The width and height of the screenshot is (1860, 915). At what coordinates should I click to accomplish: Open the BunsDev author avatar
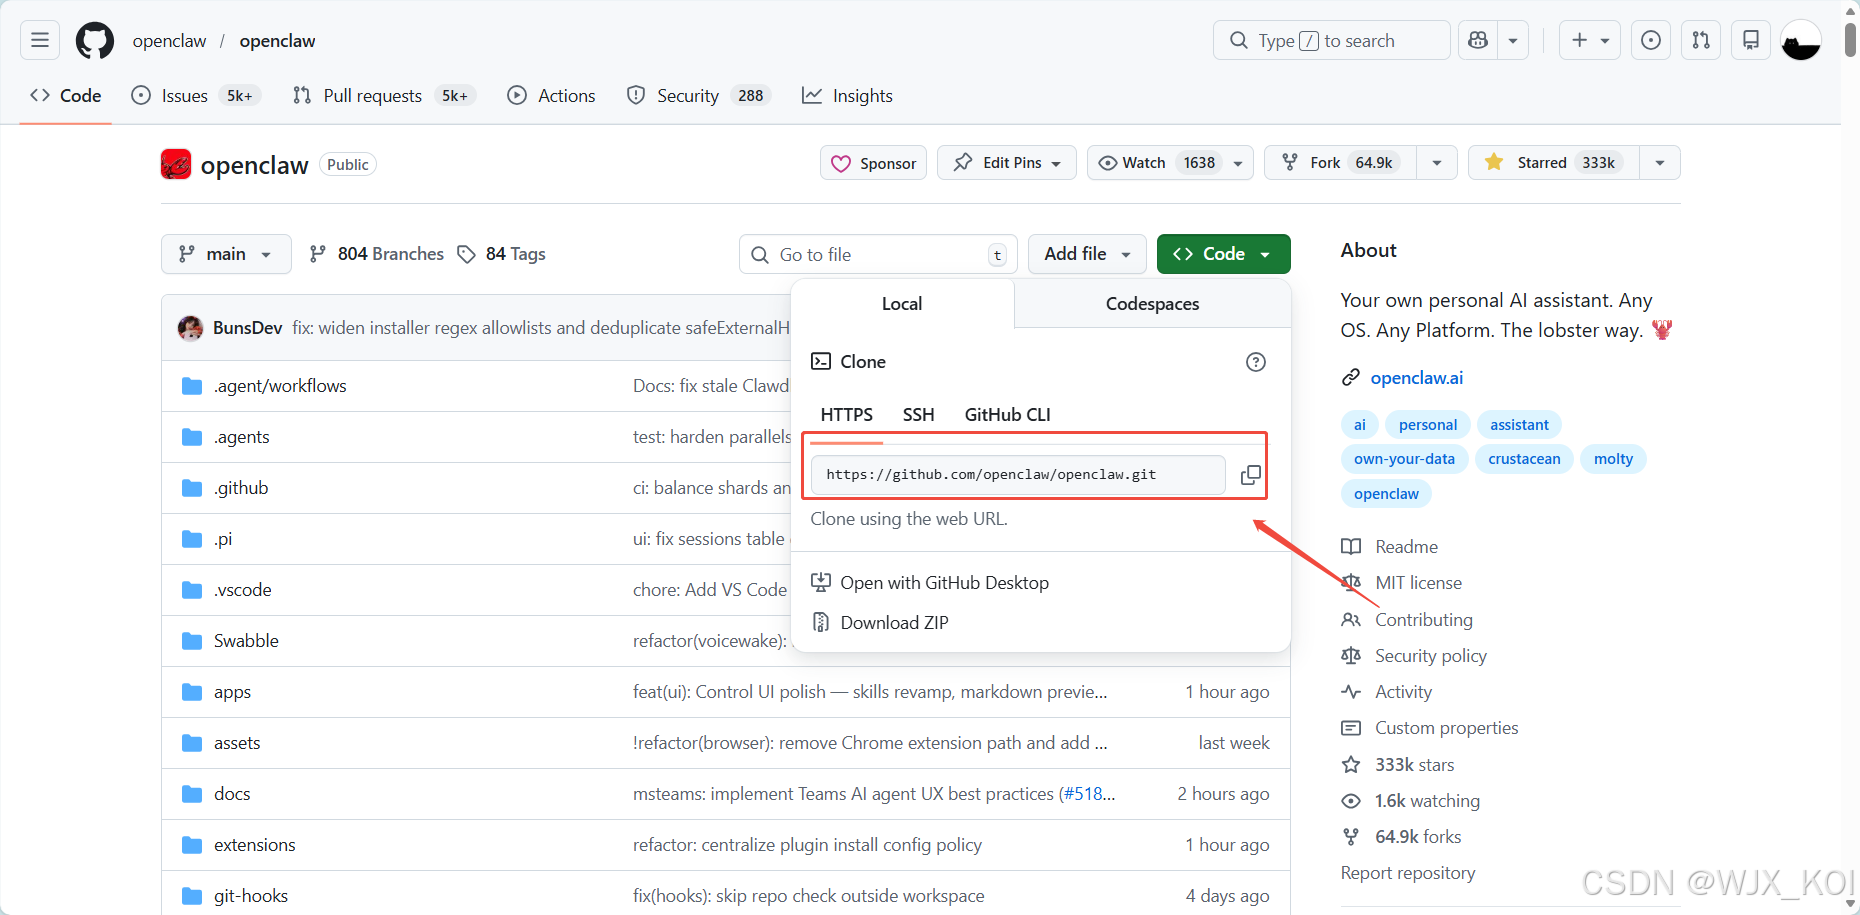190,328
